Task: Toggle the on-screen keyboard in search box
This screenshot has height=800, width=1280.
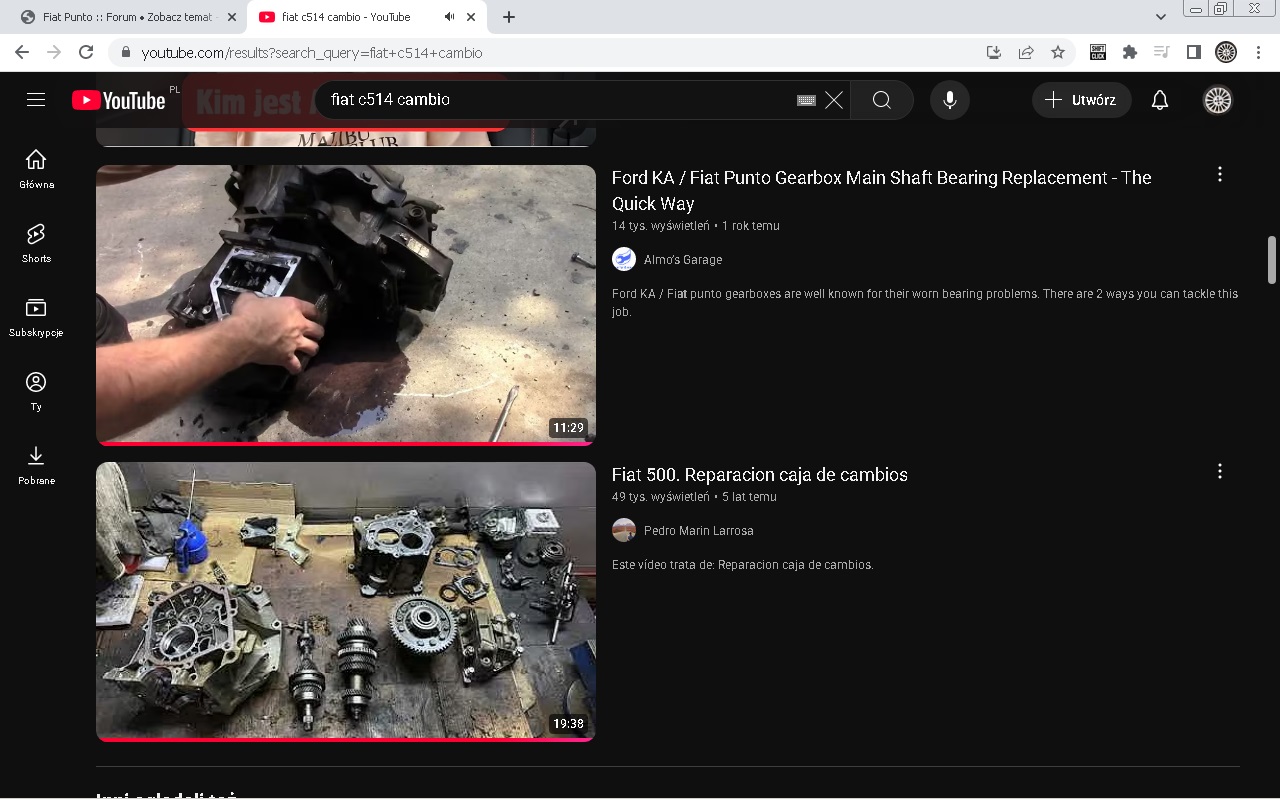Action: [x=806, y=100]
